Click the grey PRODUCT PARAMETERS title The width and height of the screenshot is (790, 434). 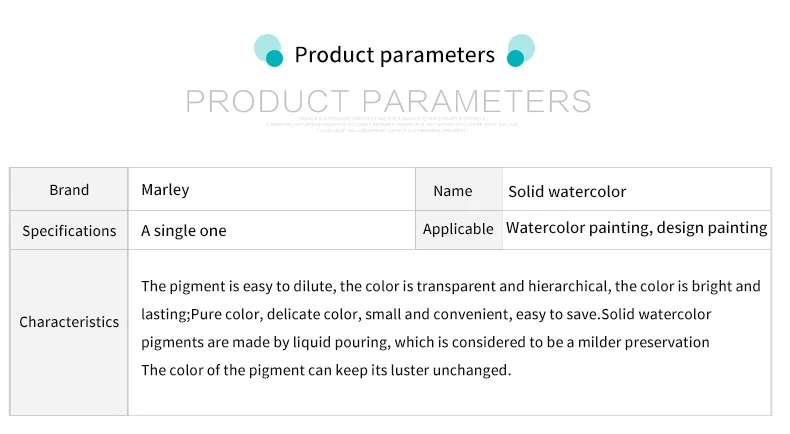point(388,101)
